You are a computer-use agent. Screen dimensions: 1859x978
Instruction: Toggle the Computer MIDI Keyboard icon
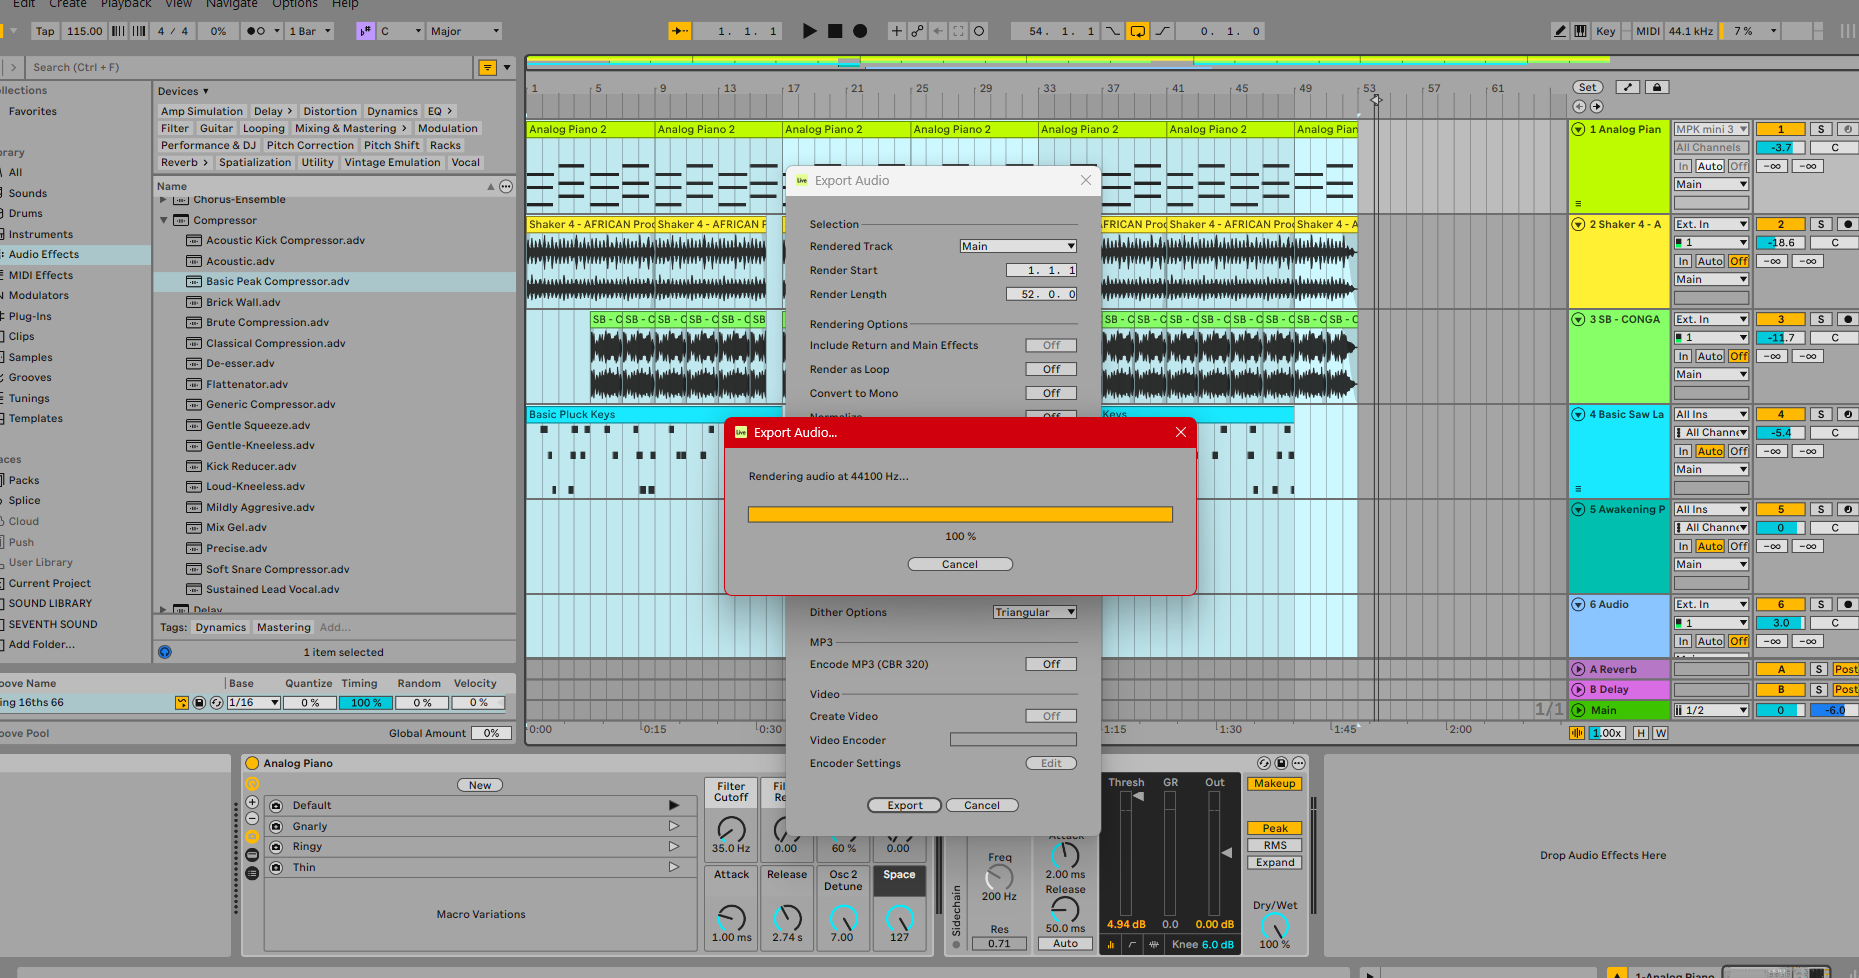(1580, 31)
